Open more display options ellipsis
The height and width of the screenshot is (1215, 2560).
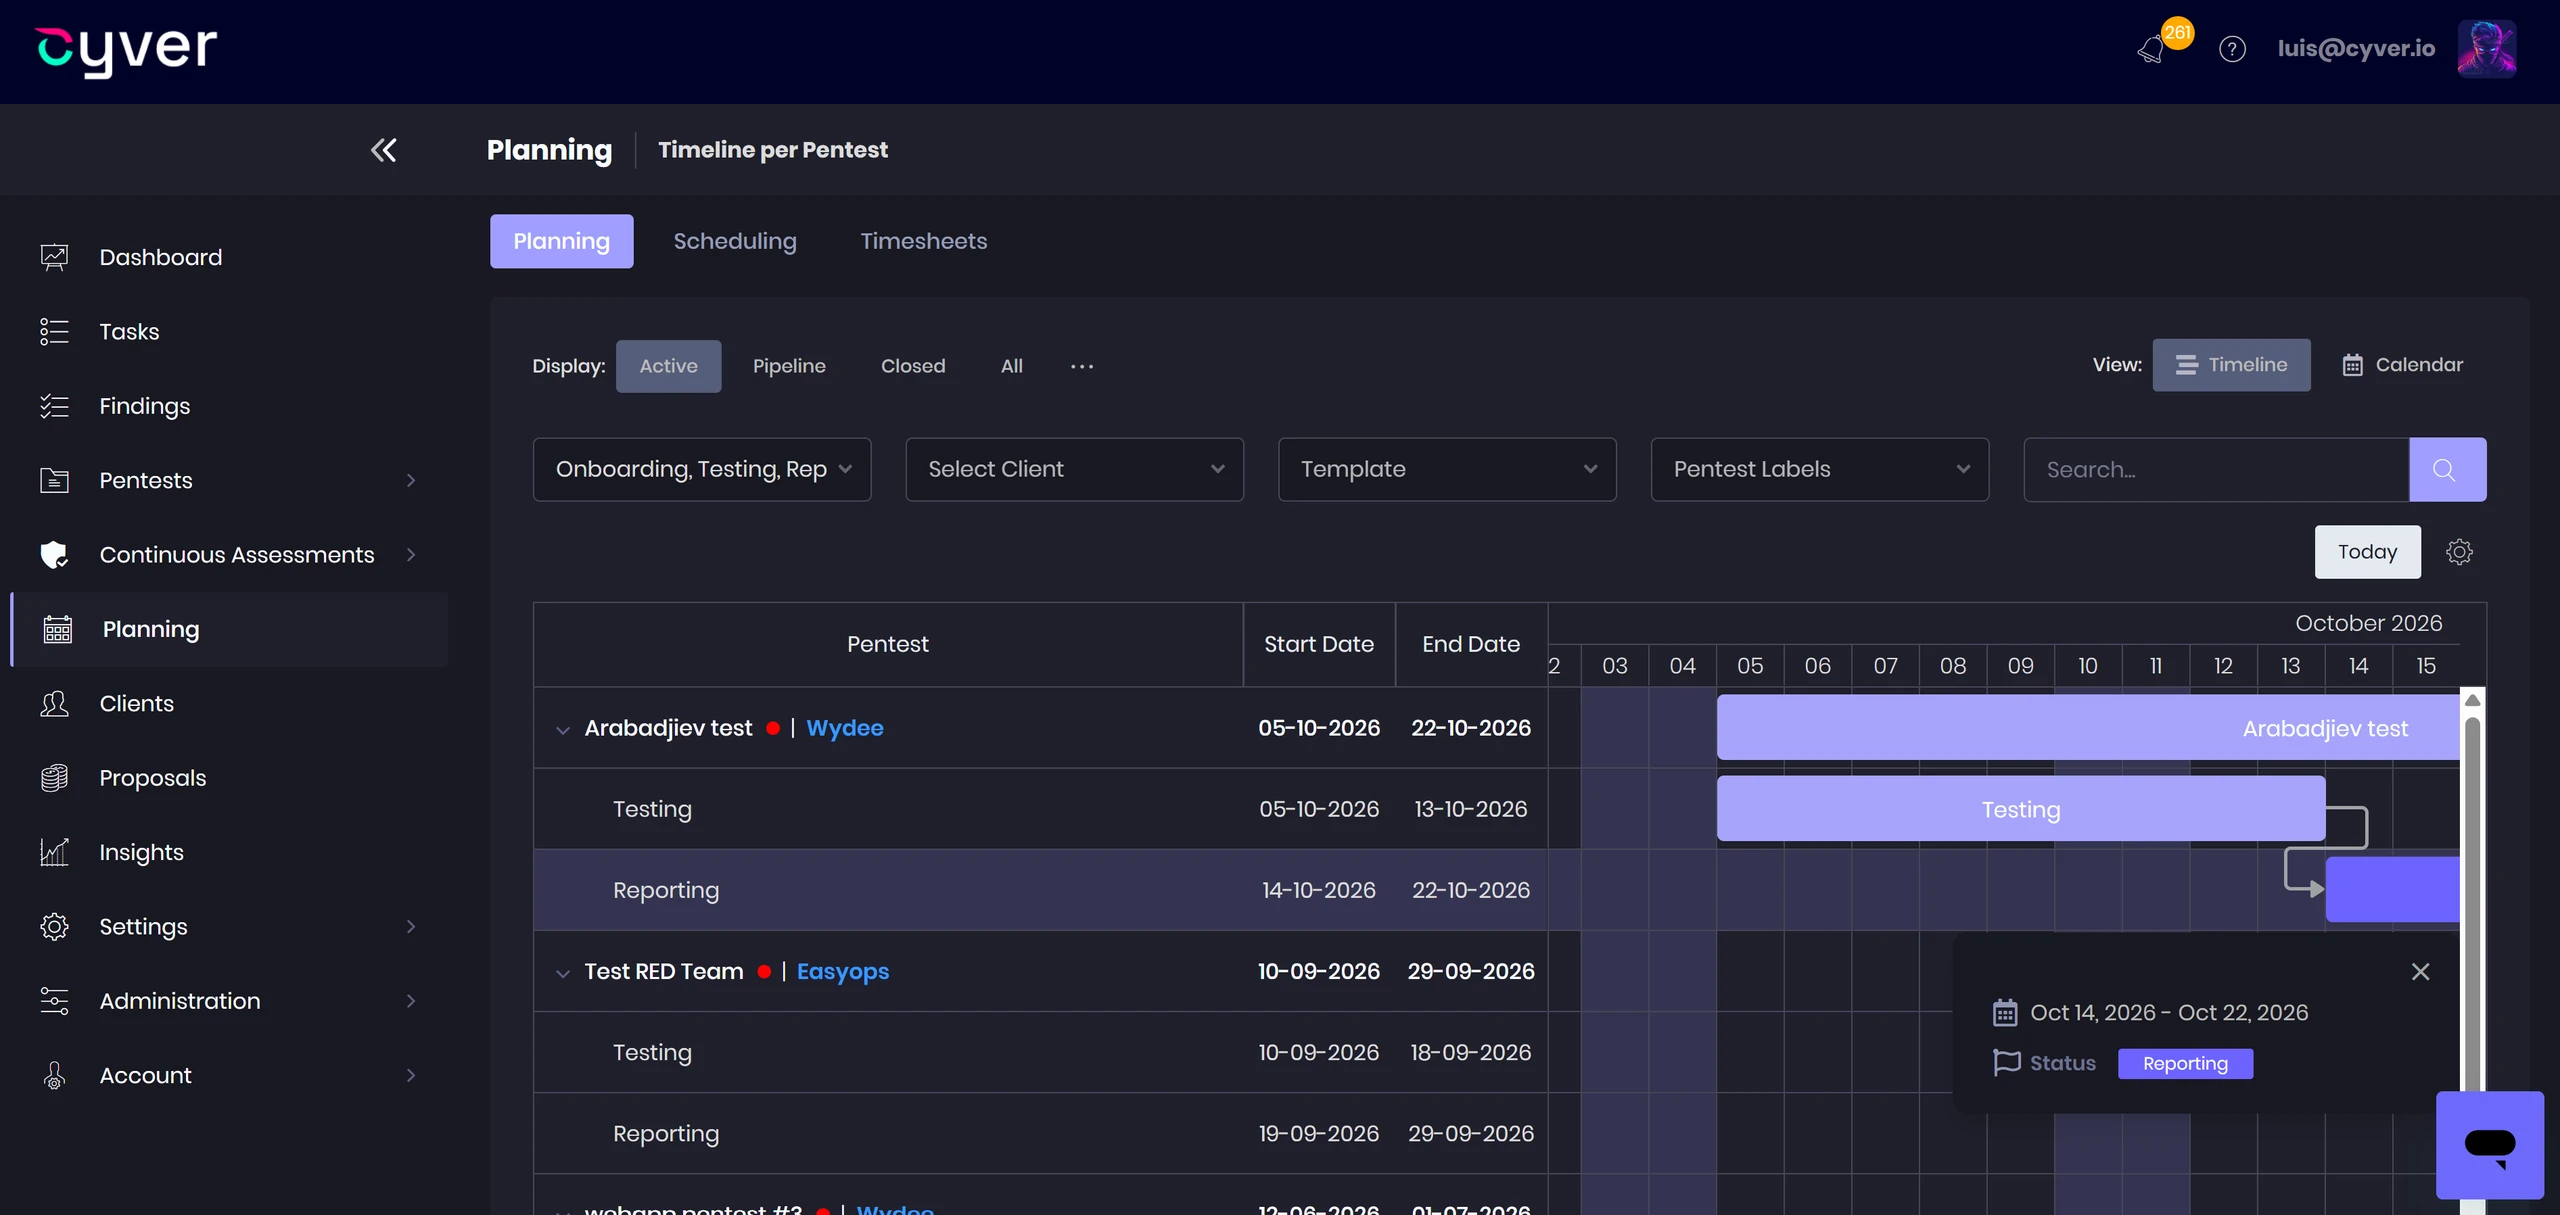1081,366
